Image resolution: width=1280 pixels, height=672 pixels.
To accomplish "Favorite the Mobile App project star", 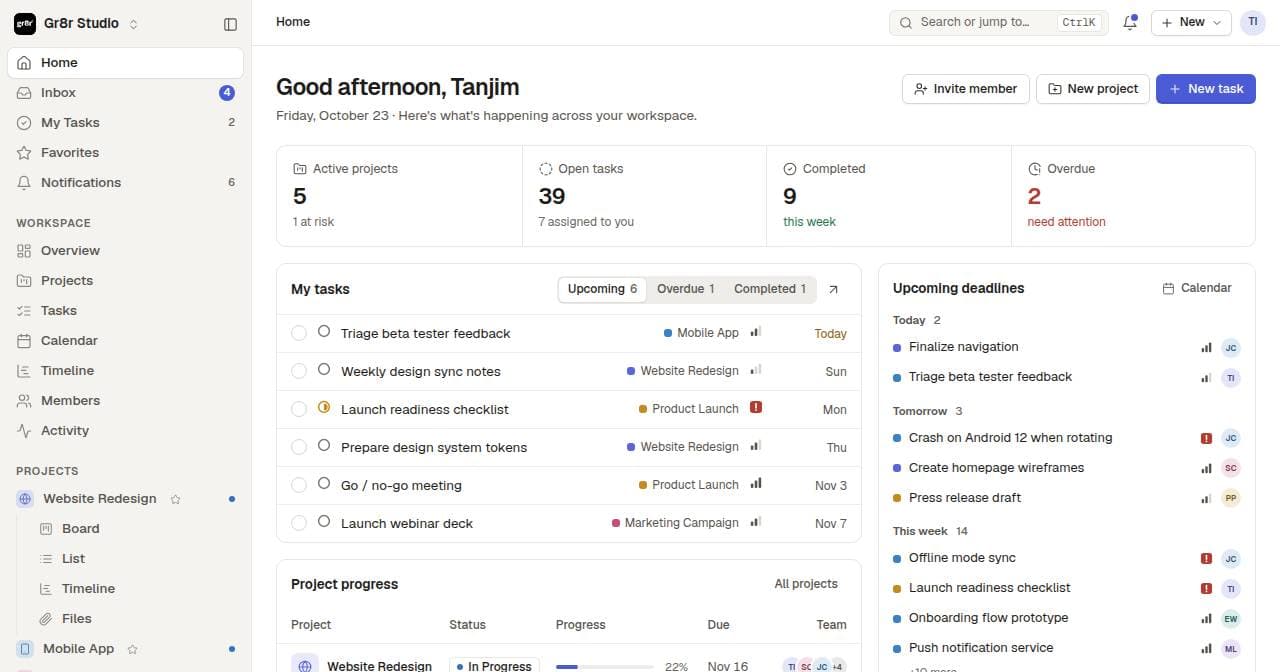I will point(132,649).
